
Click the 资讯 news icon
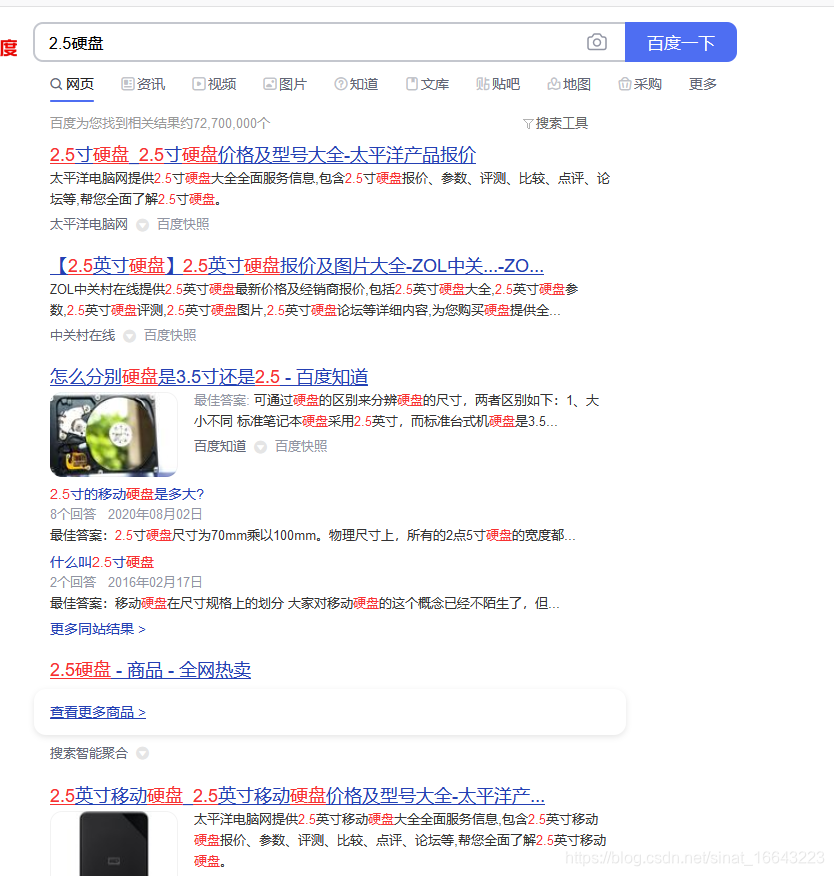[127, 84]
